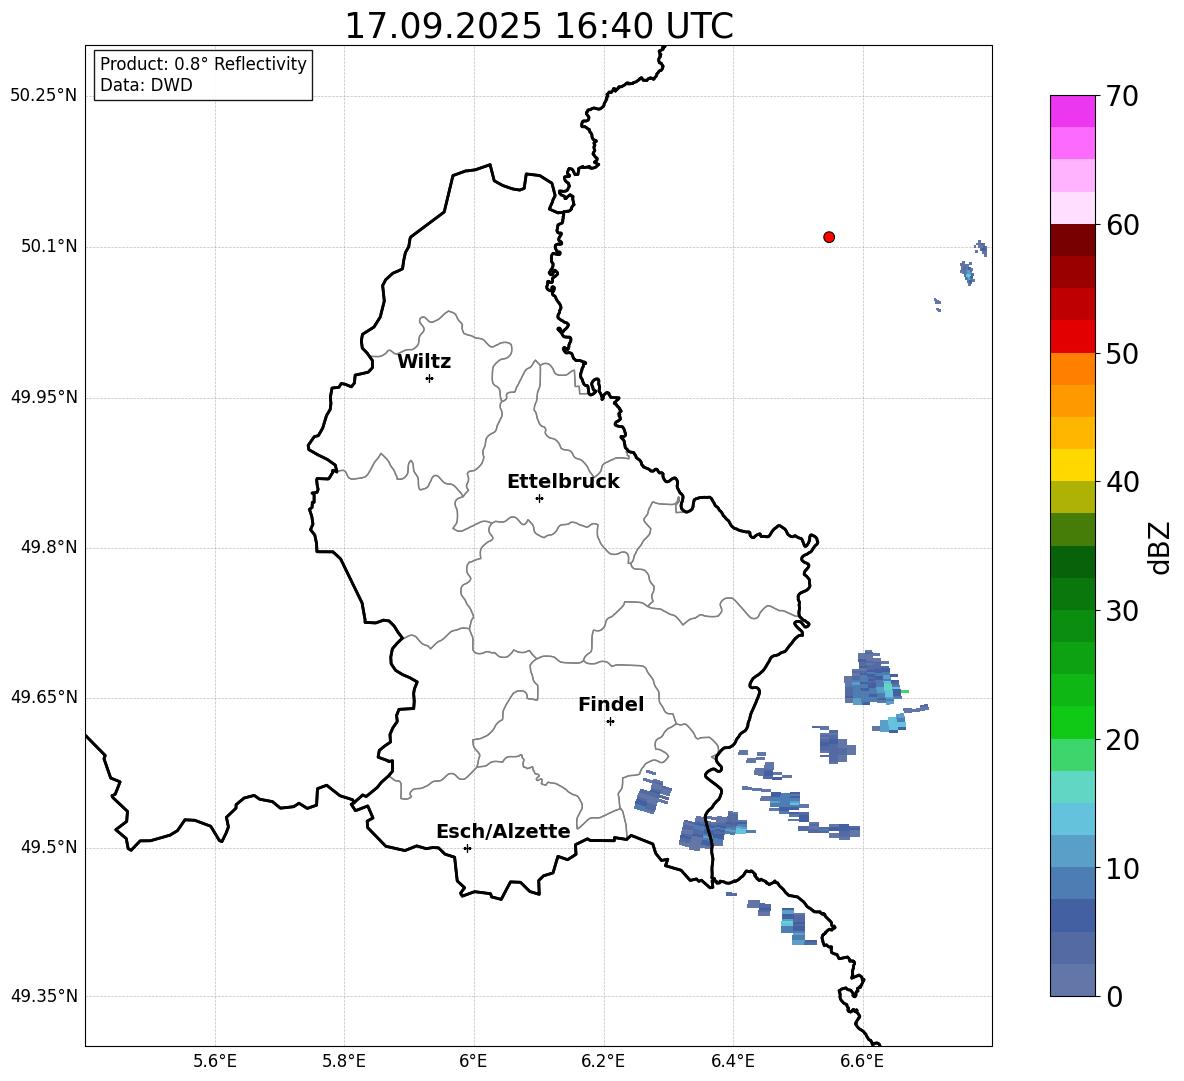
Task: Click the 6°E longitude label
Action: (473, 1062)
